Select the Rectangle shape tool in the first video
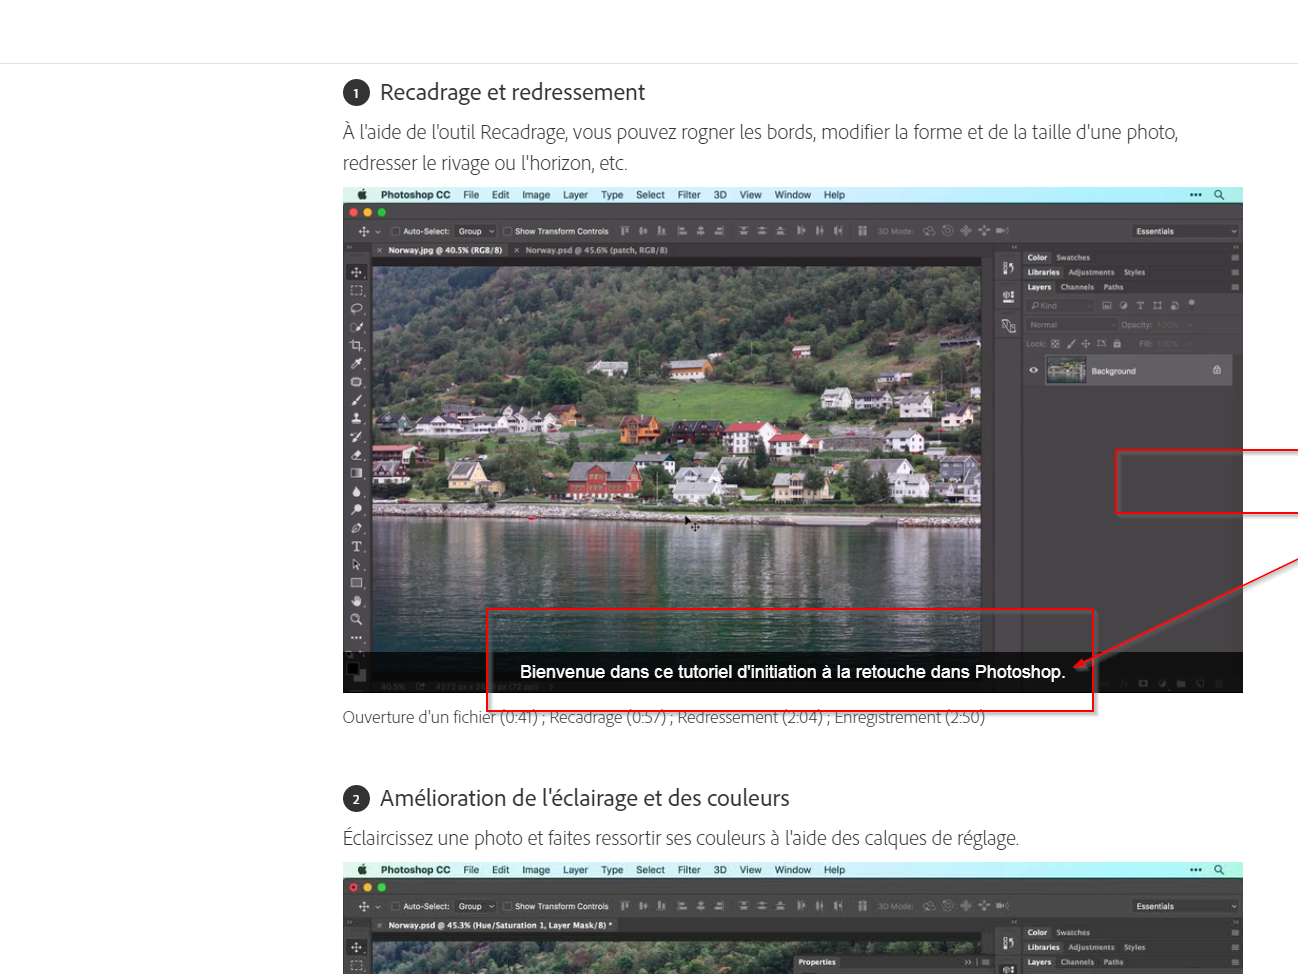 coord(356,582)
